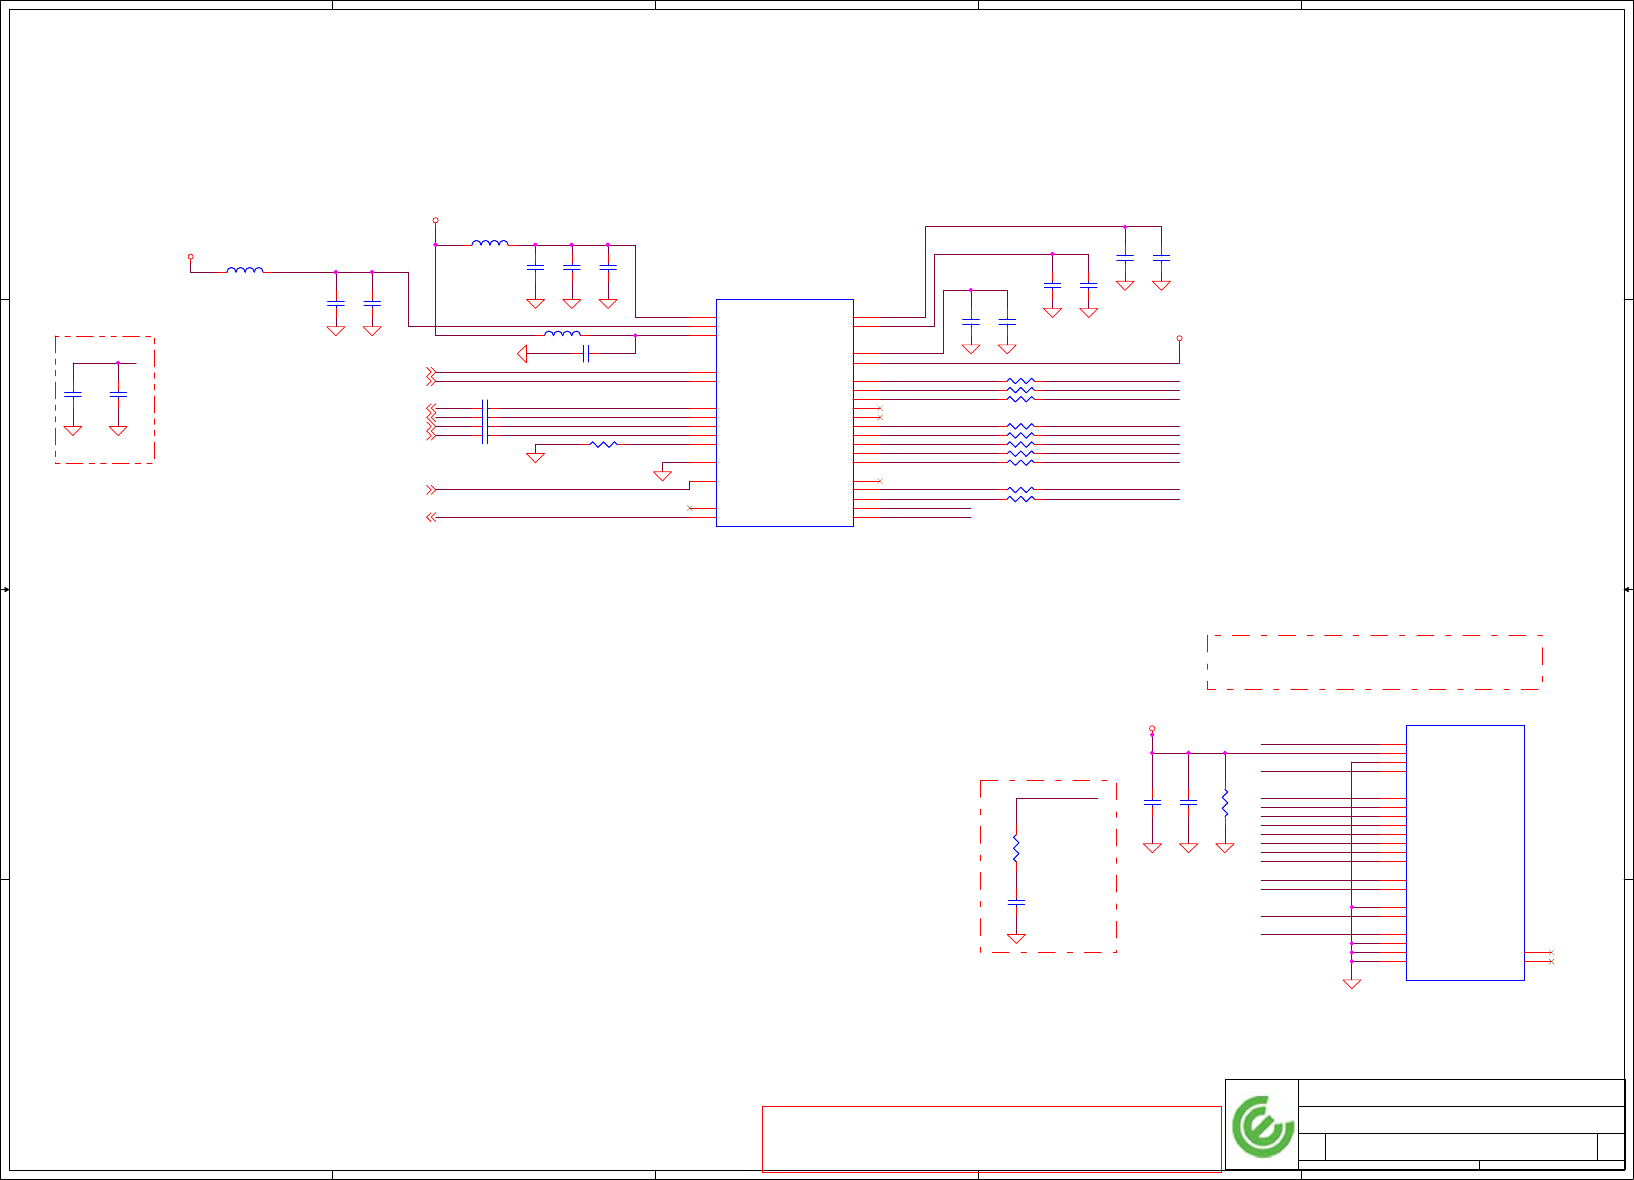Click the power terminal at the far-left rail start
Screen dimensions: 1634x1180
(x=191, y=257)
